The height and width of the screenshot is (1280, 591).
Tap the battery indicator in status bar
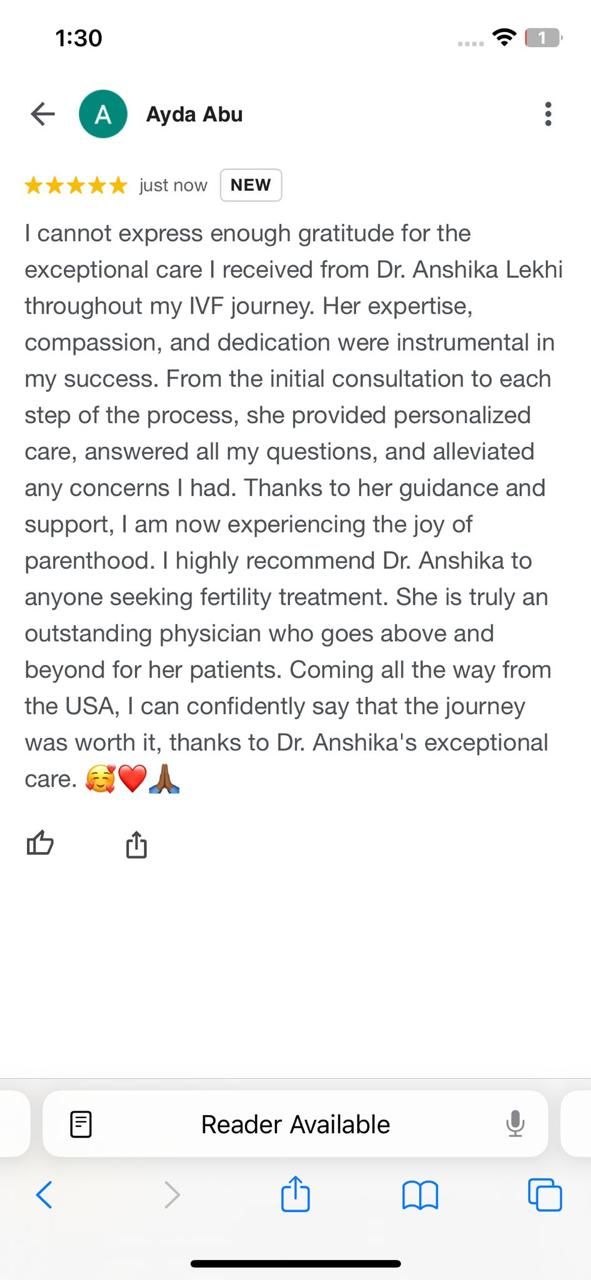(544, 38)
